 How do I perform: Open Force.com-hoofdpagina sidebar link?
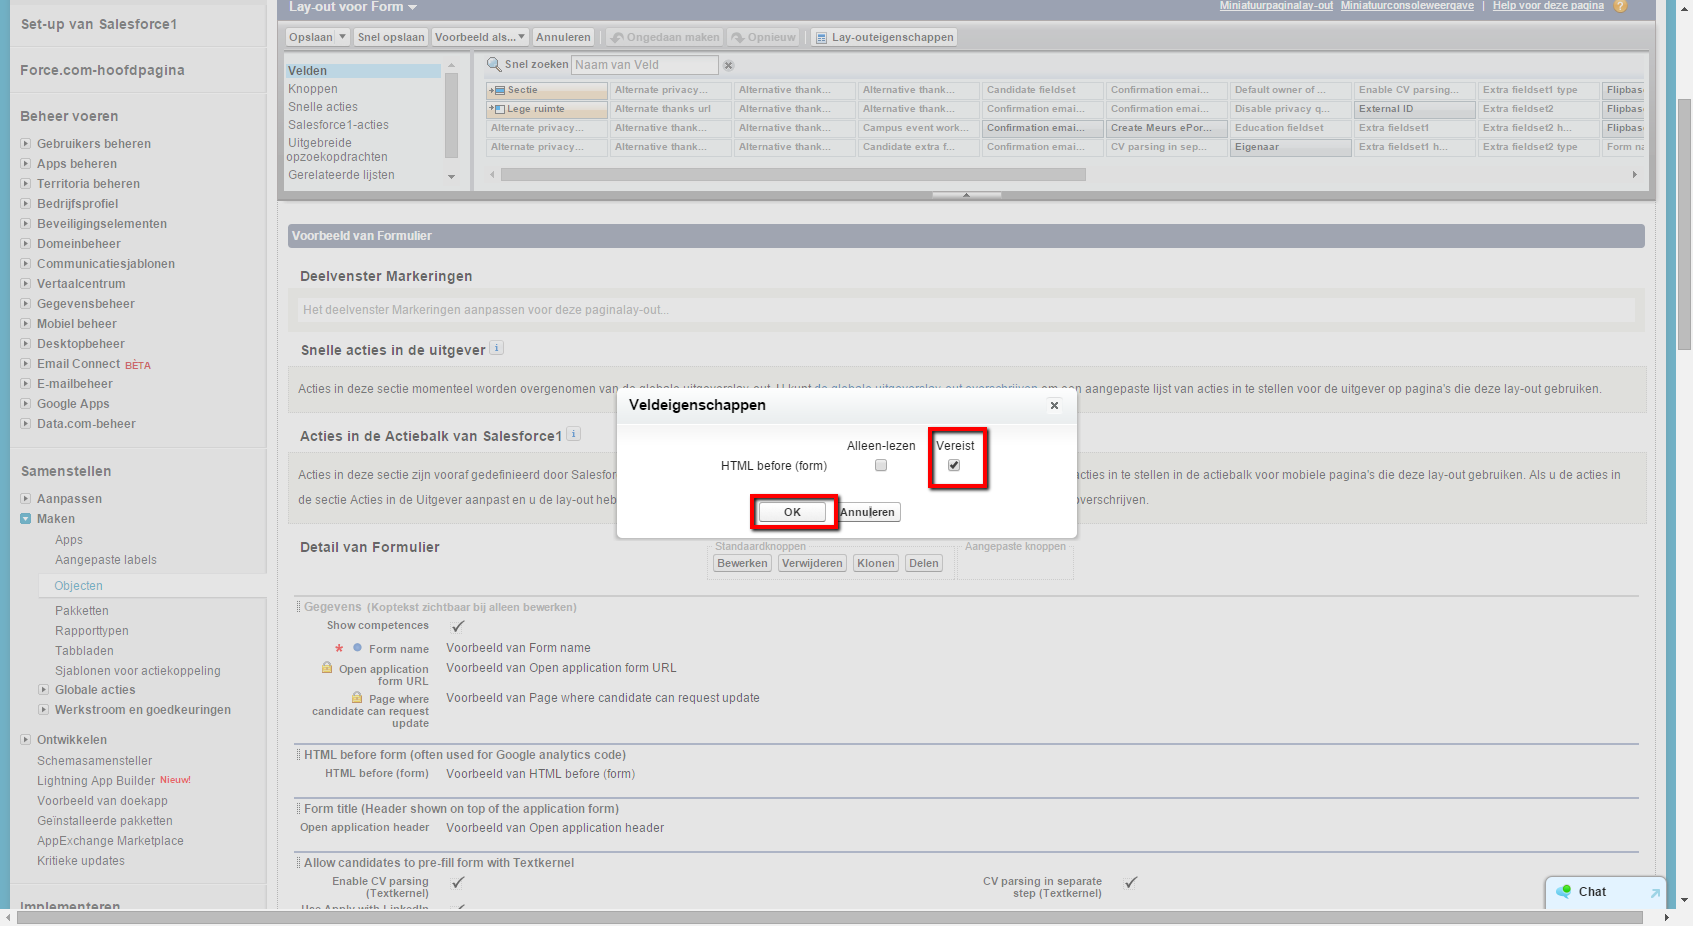(102, 70)
